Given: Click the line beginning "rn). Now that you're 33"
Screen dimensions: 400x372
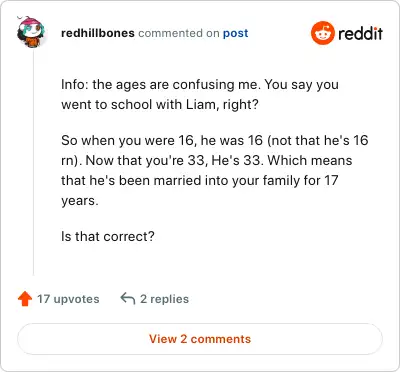Looking at the screenshot, I should click(207, 161).
